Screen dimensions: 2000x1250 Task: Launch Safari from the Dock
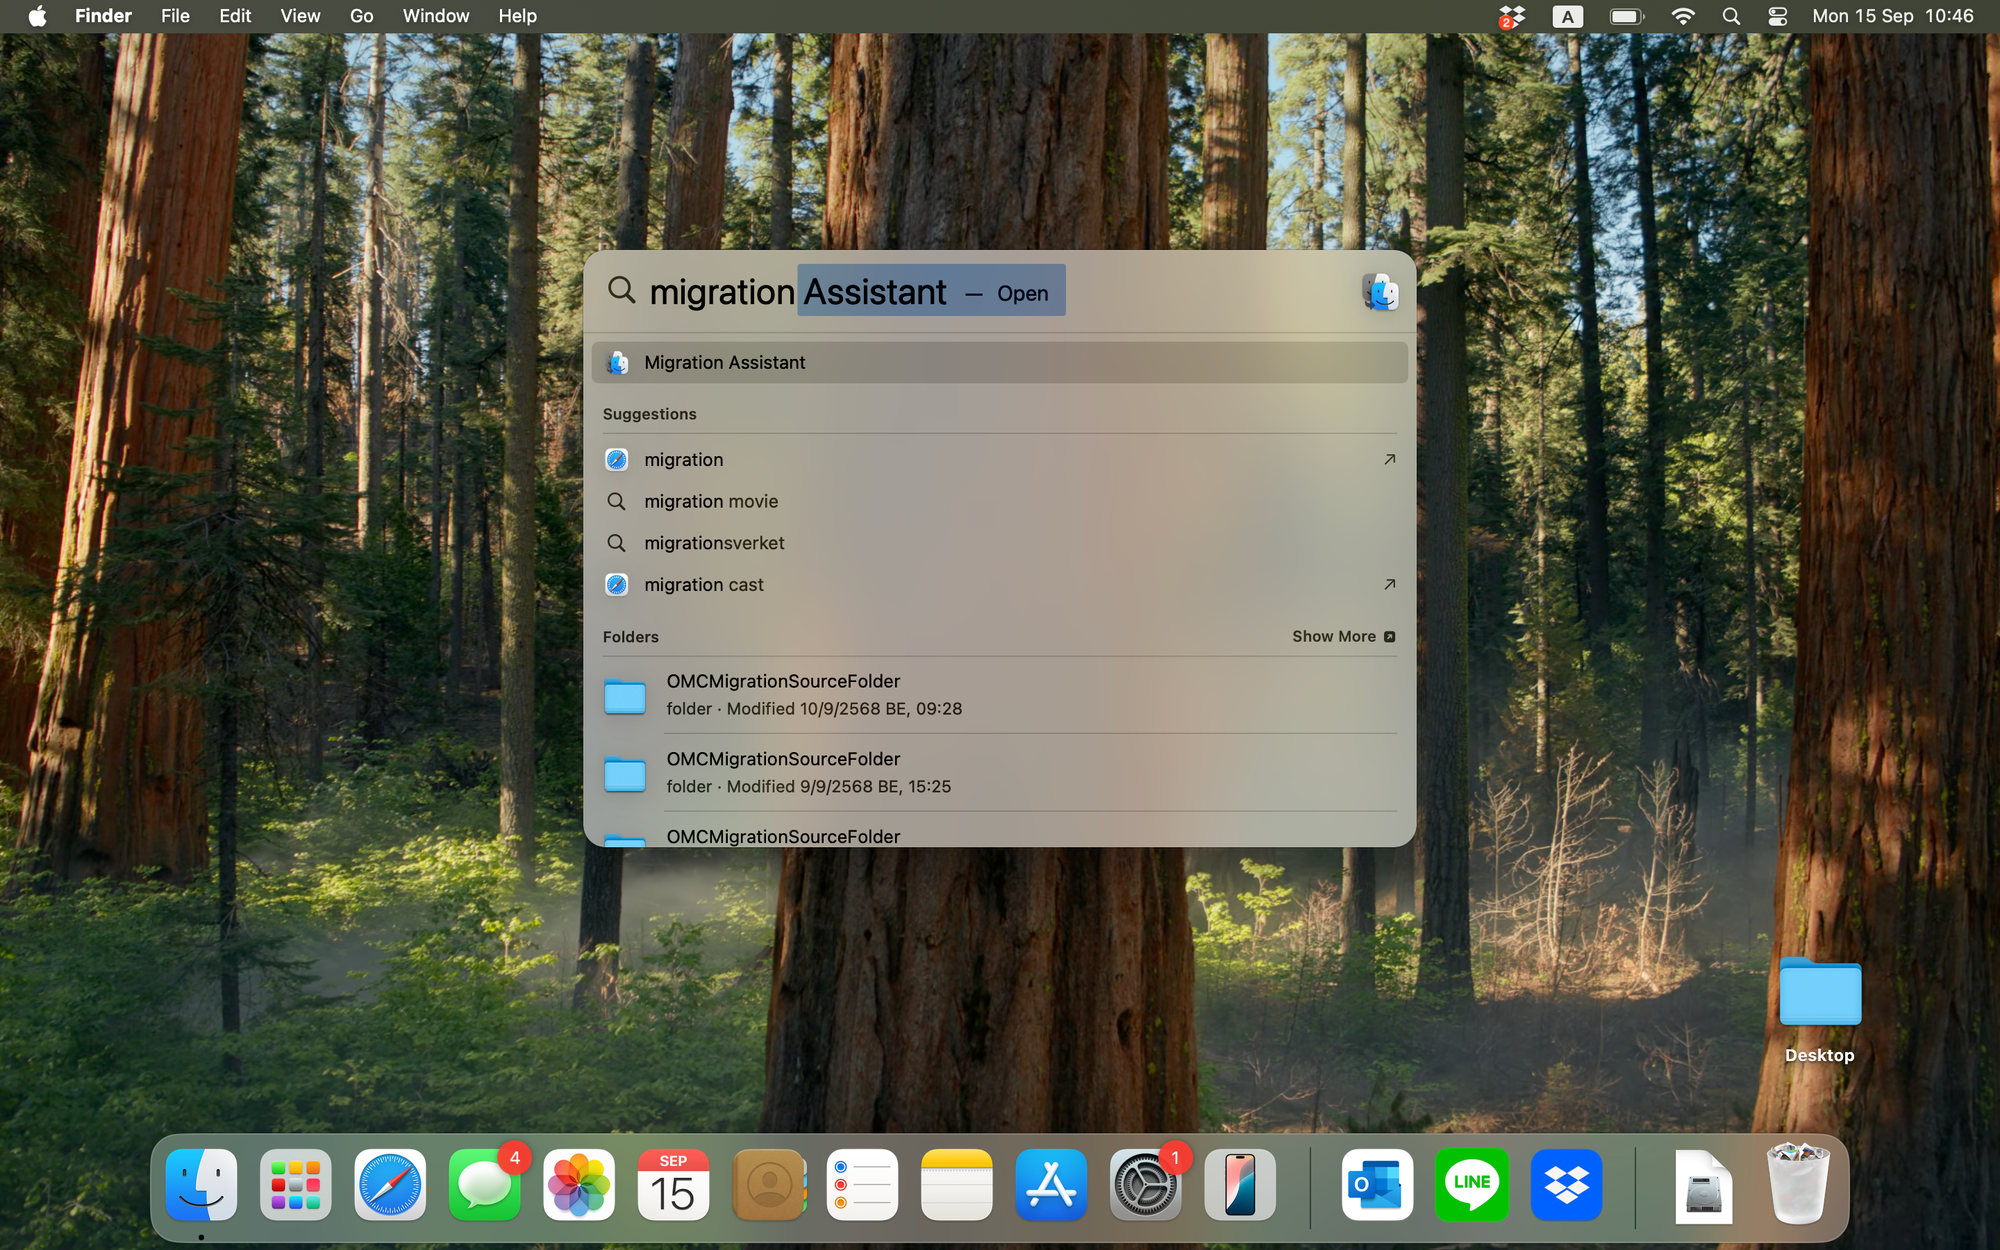[x=390, y=1185]
